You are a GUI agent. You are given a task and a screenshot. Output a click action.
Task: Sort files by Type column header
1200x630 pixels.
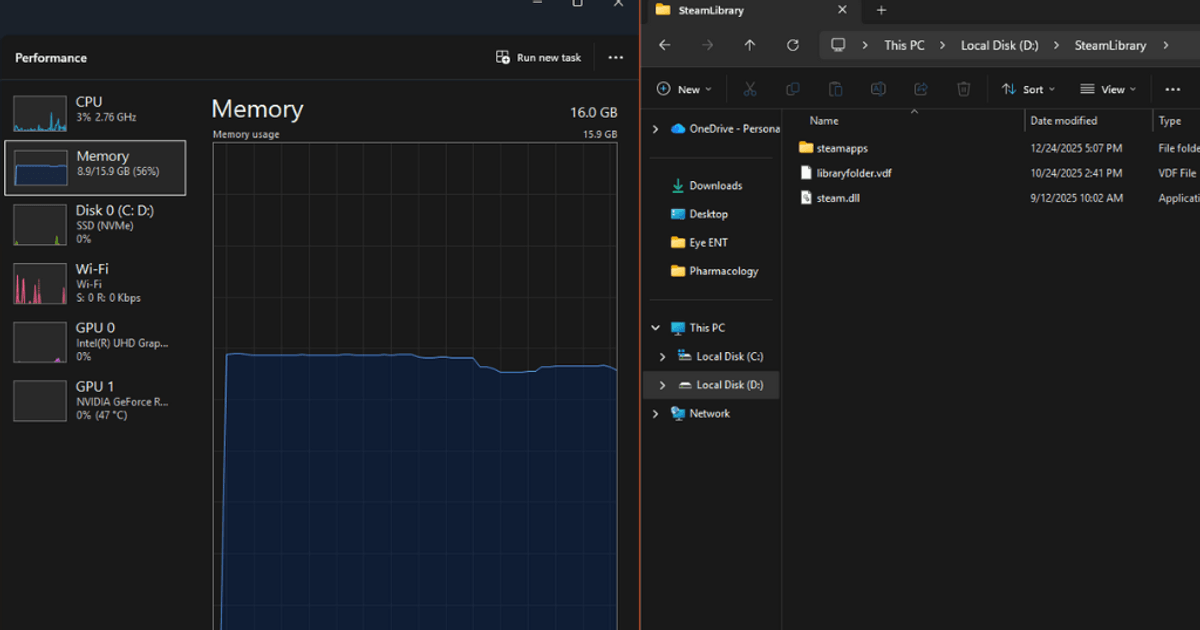click(x=1170, y=120)
